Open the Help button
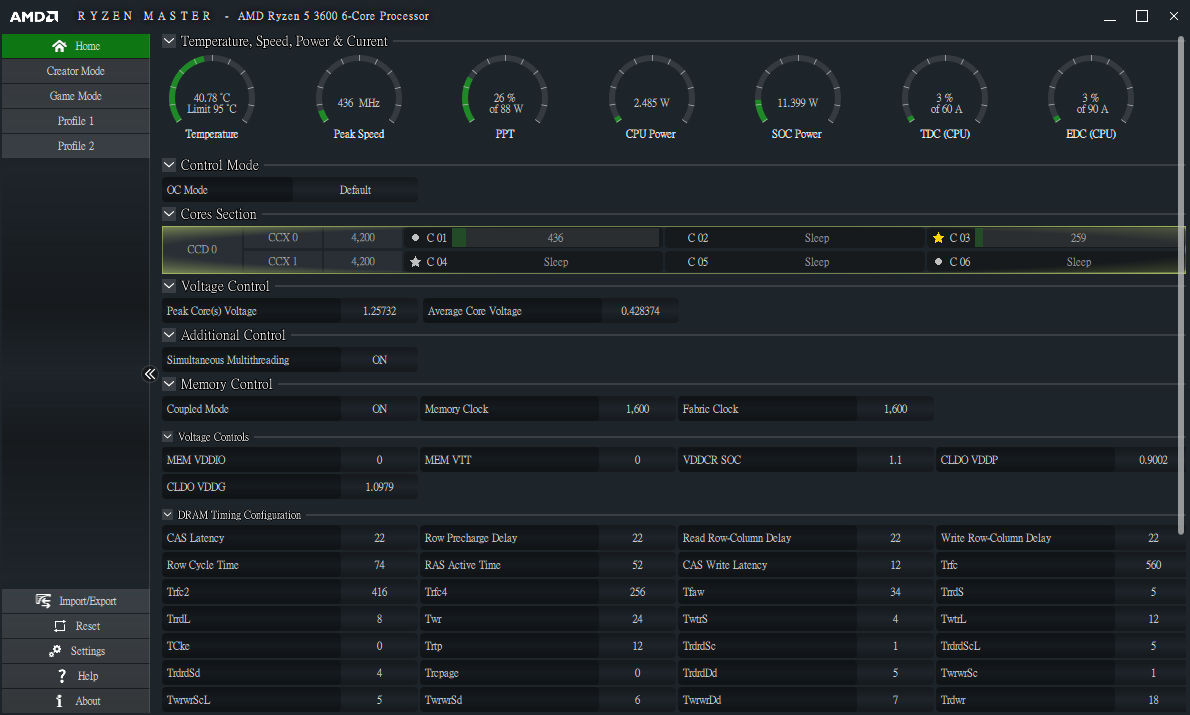1190x715 pixels. pos(76,676)
